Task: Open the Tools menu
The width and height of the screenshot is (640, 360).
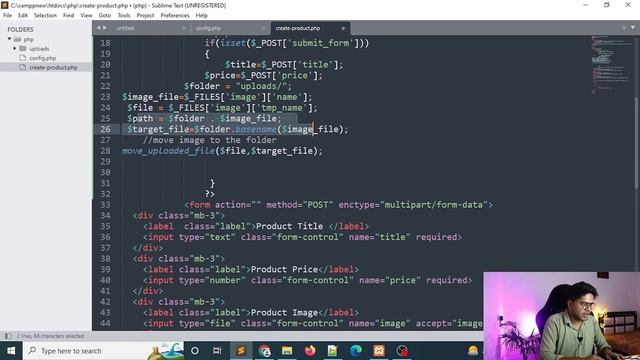Action: coord(124,15)
